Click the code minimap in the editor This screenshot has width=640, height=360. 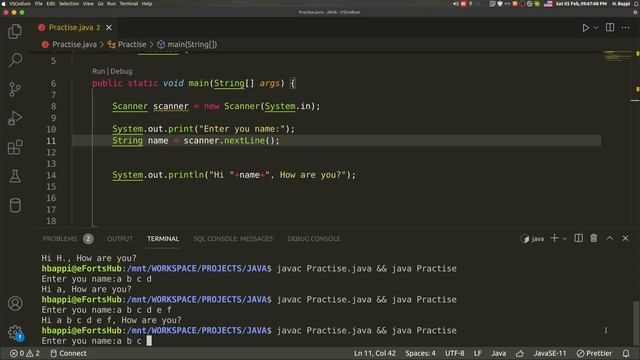point(618,56)
